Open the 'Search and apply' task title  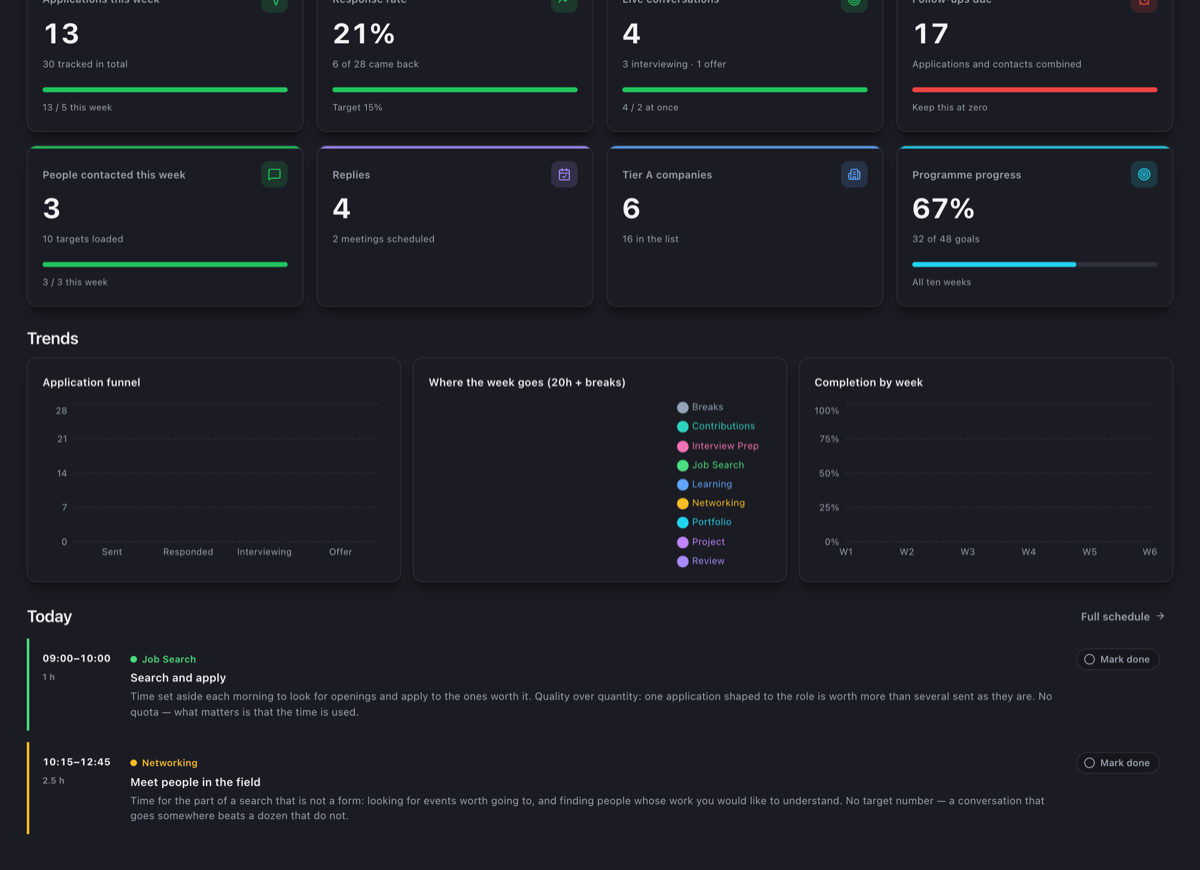click(x=178, y=678)
